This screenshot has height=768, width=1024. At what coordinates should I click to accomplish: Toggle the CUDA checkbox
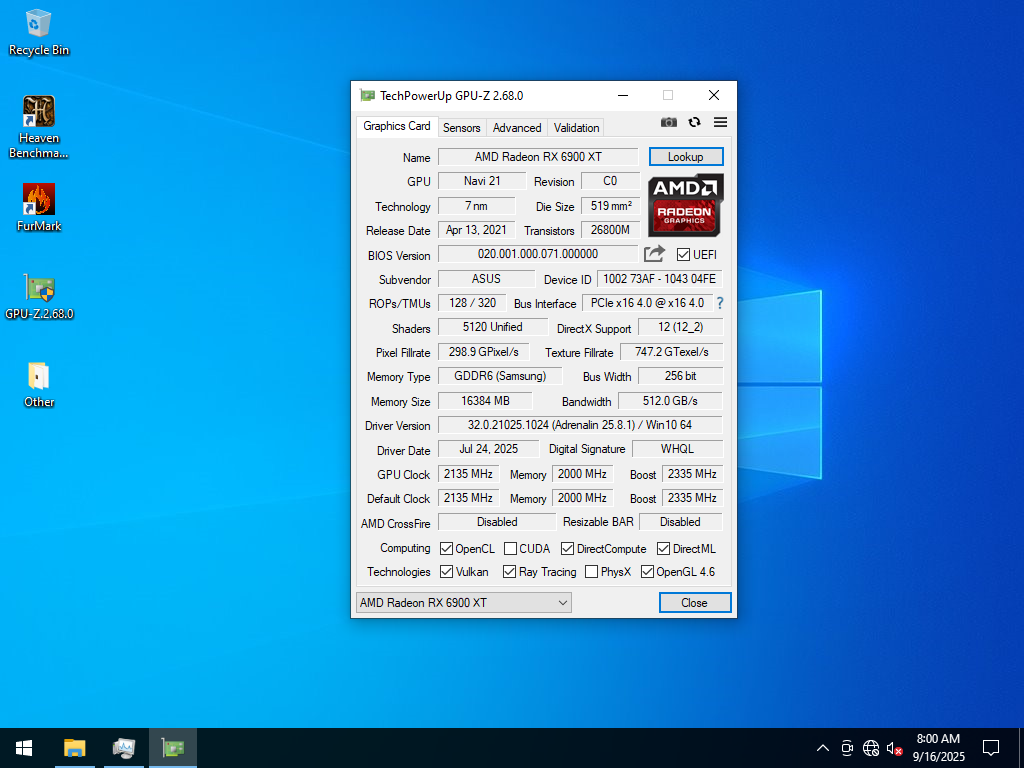click(510, 549)
